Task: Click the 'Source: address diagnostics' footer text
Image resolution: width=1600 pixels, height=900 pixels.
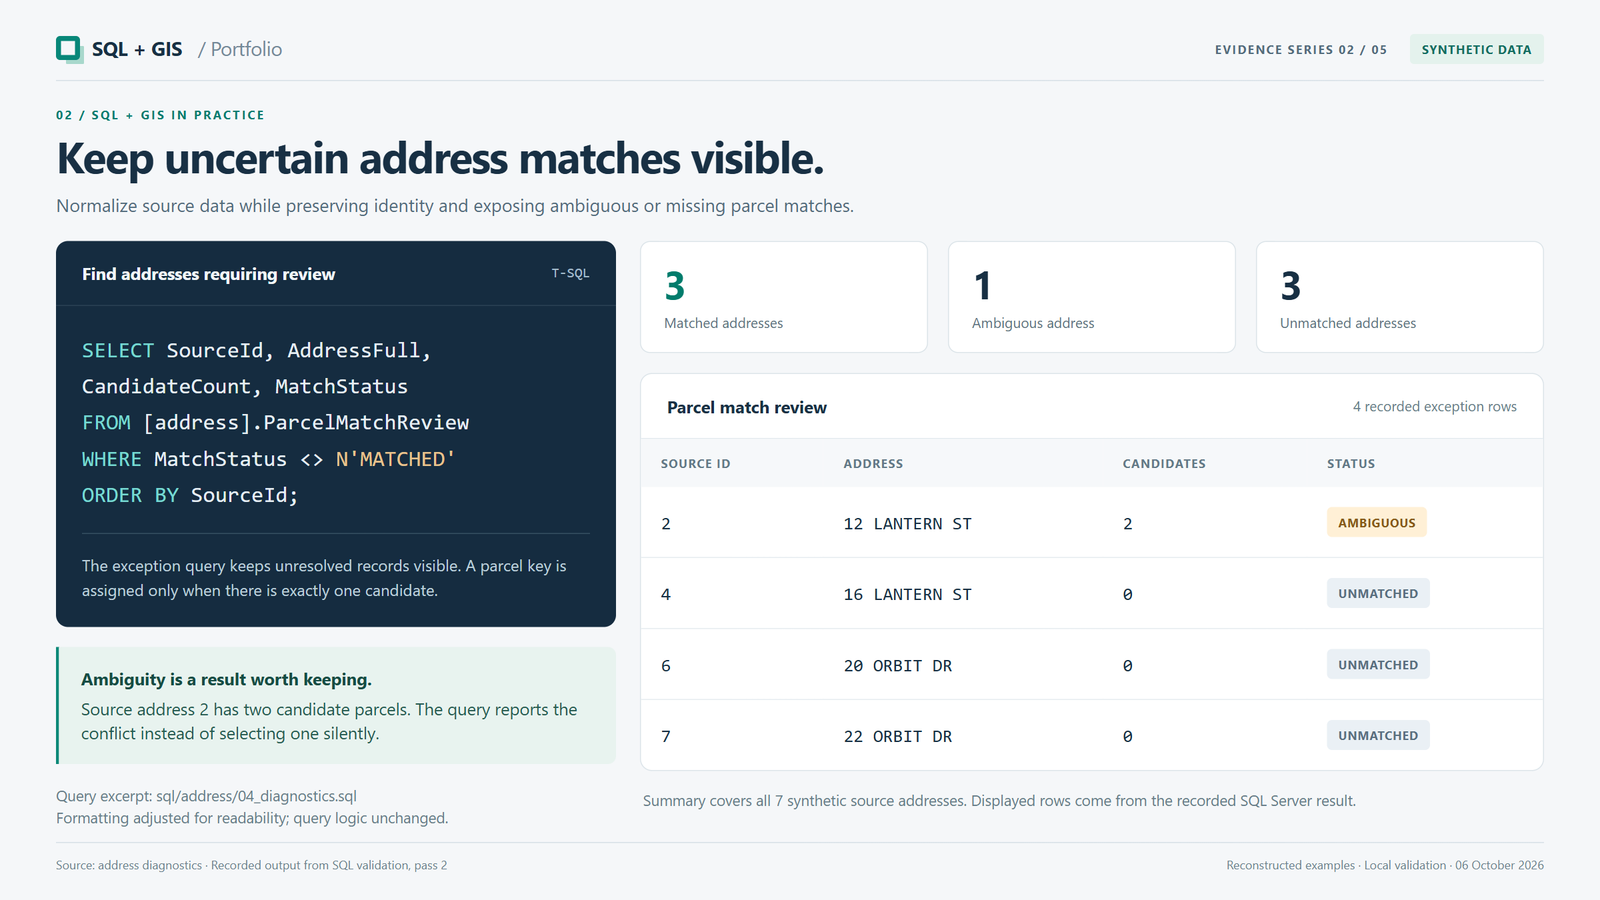Action: [x=129, y=866]
